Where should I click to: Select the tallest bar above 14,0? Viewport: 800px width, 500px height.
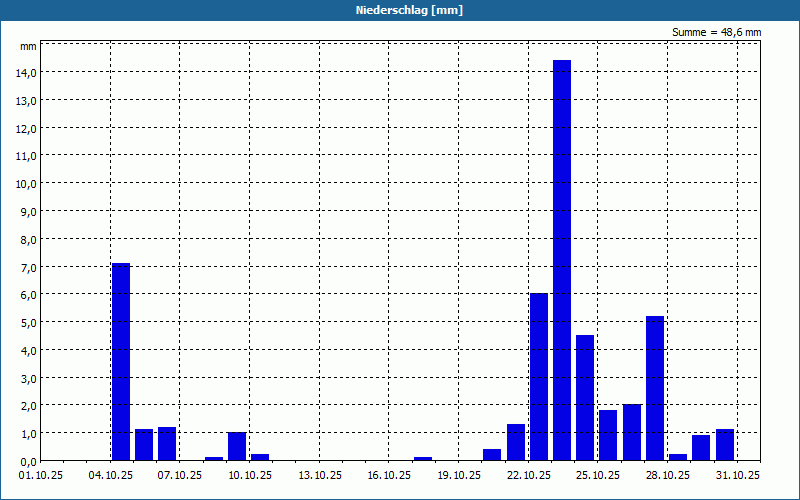tap(562, 260)
